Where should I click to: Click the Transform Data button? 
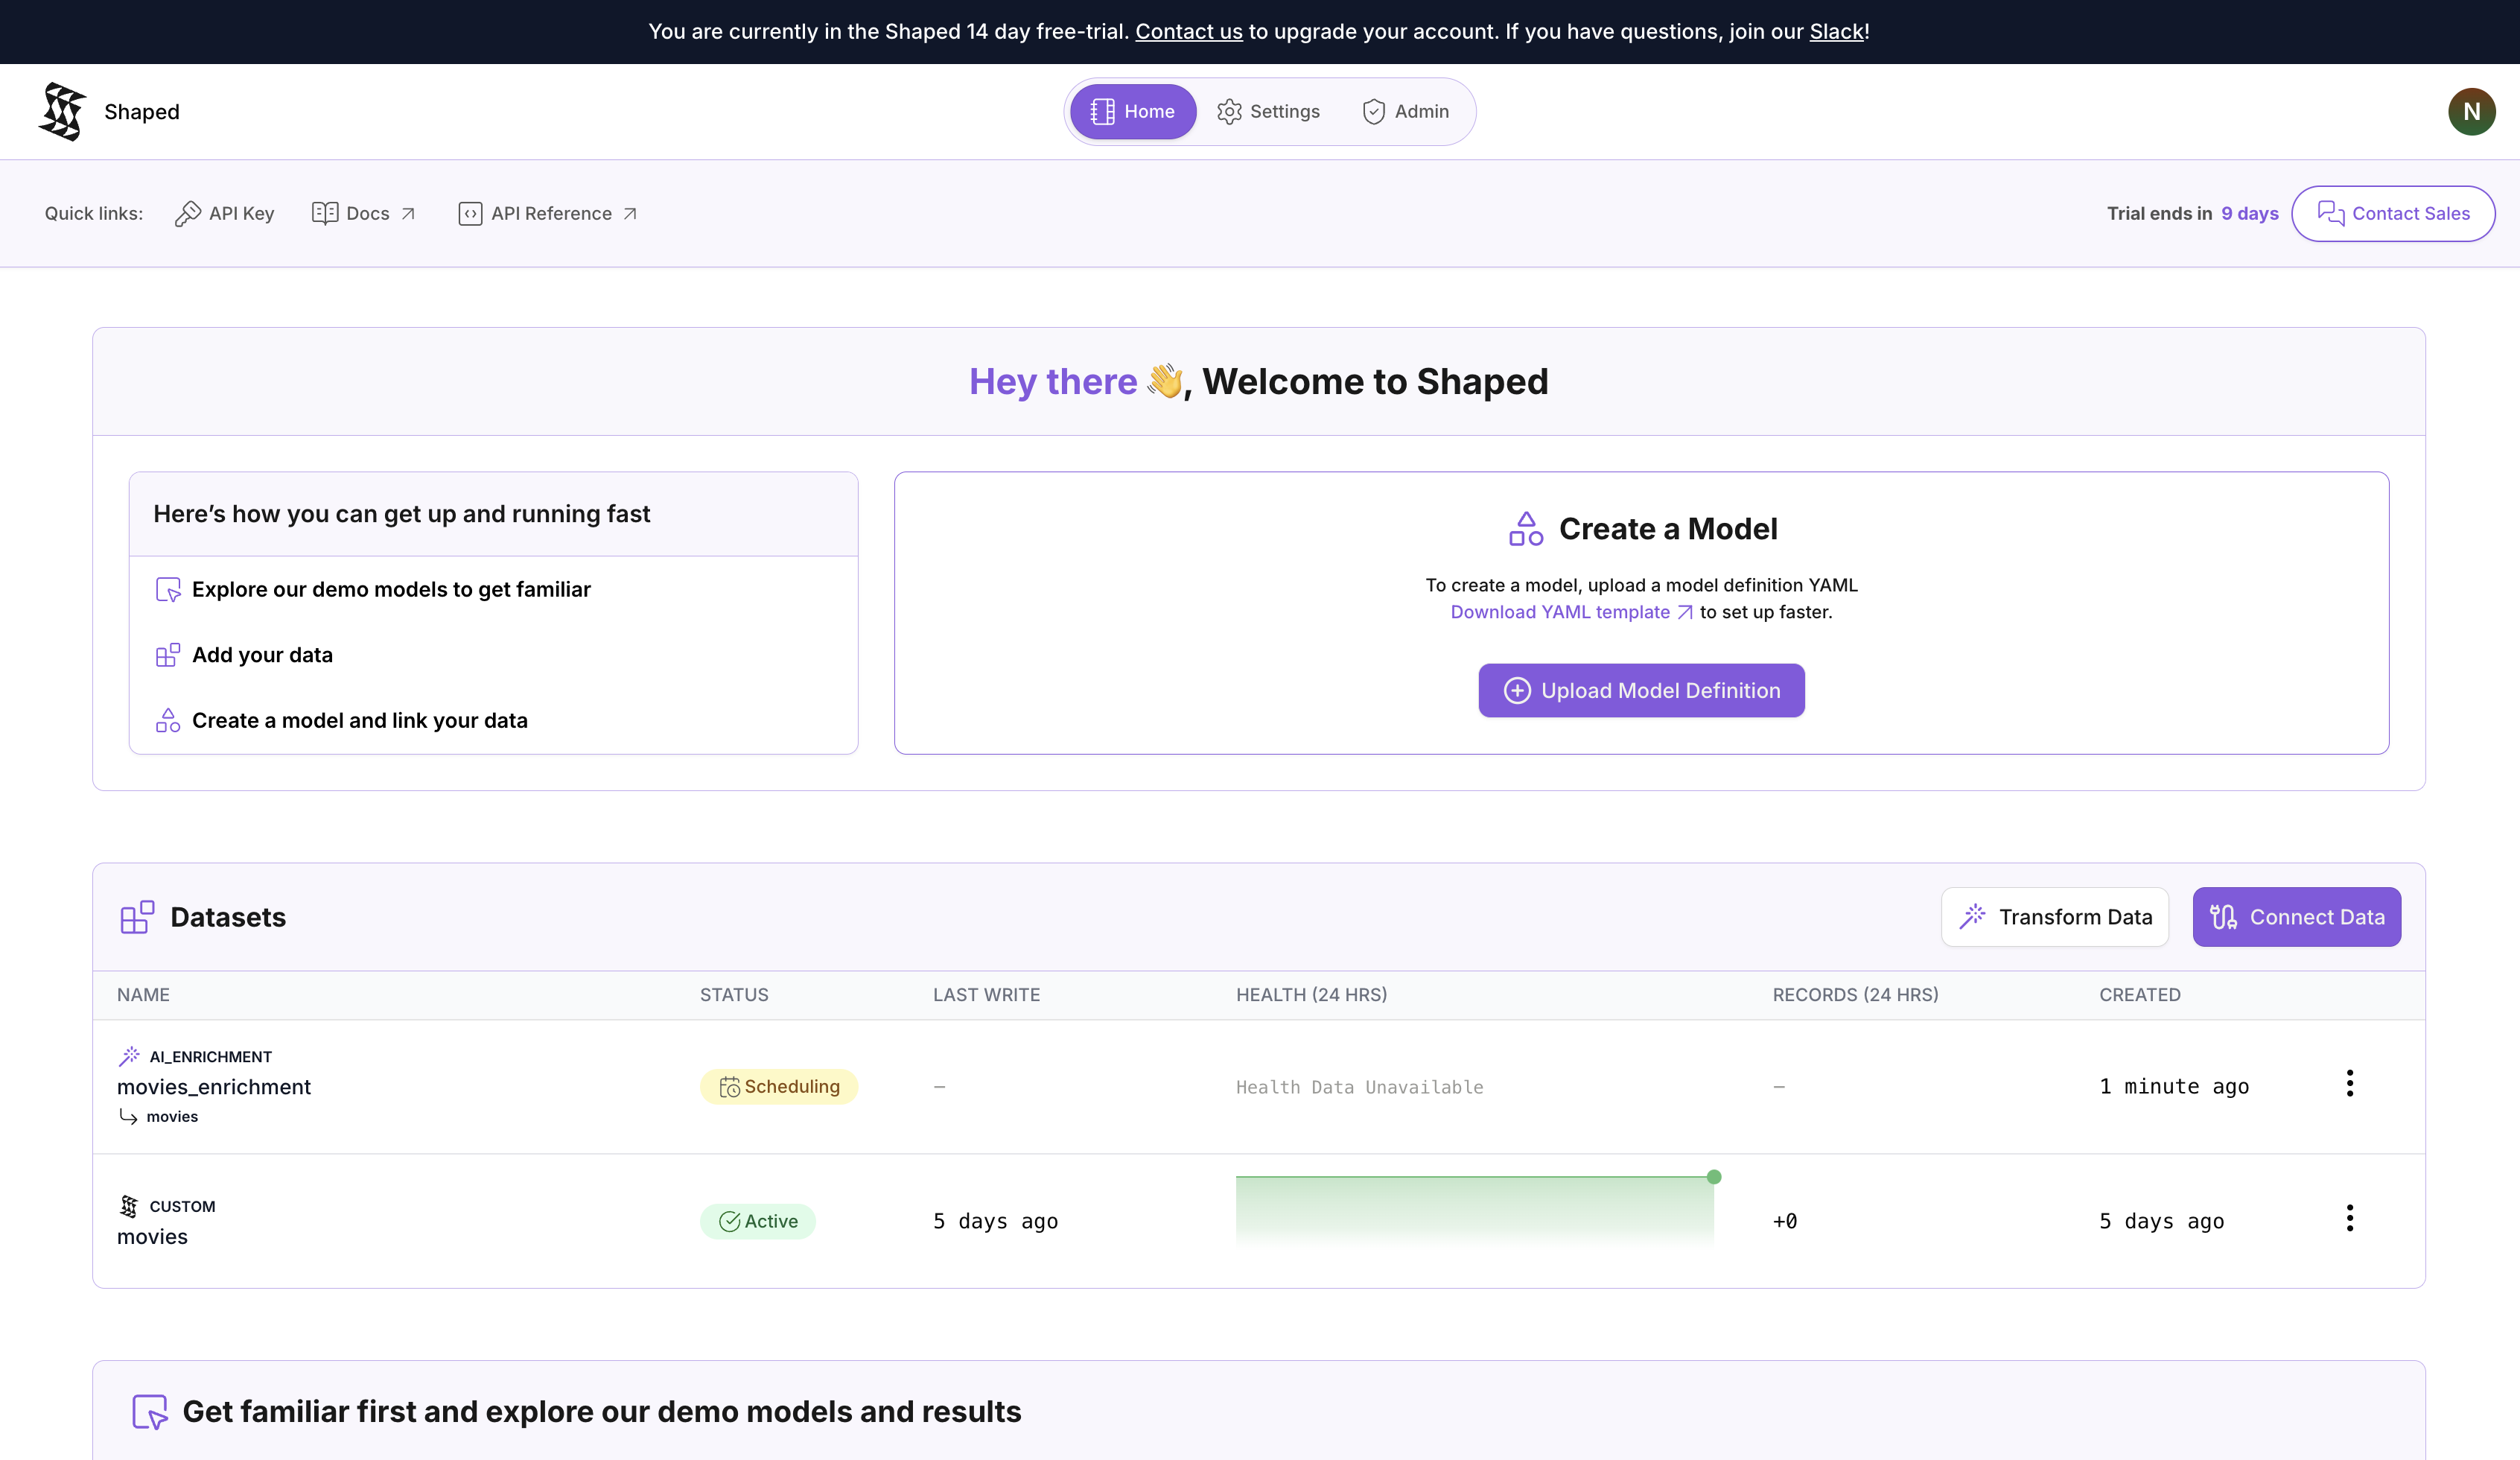[2054, 917]
